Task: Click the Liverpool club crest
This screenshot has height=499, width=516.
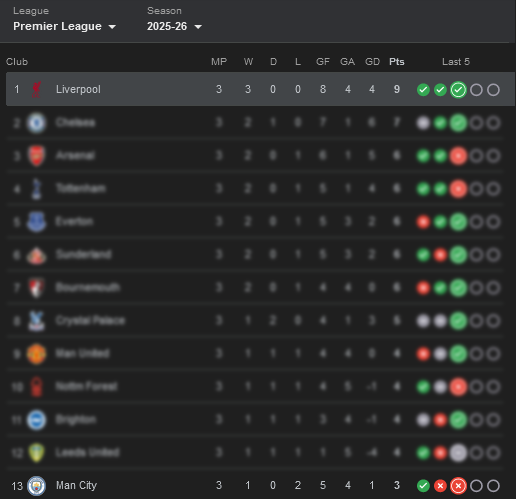Action: point(36,89)
